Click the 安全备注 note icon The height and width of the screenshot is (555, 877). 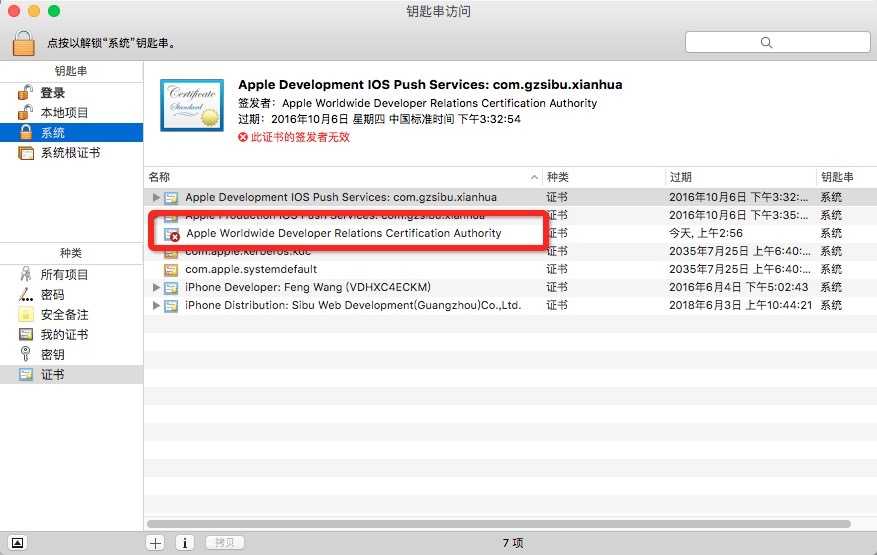tap(26, 314)
